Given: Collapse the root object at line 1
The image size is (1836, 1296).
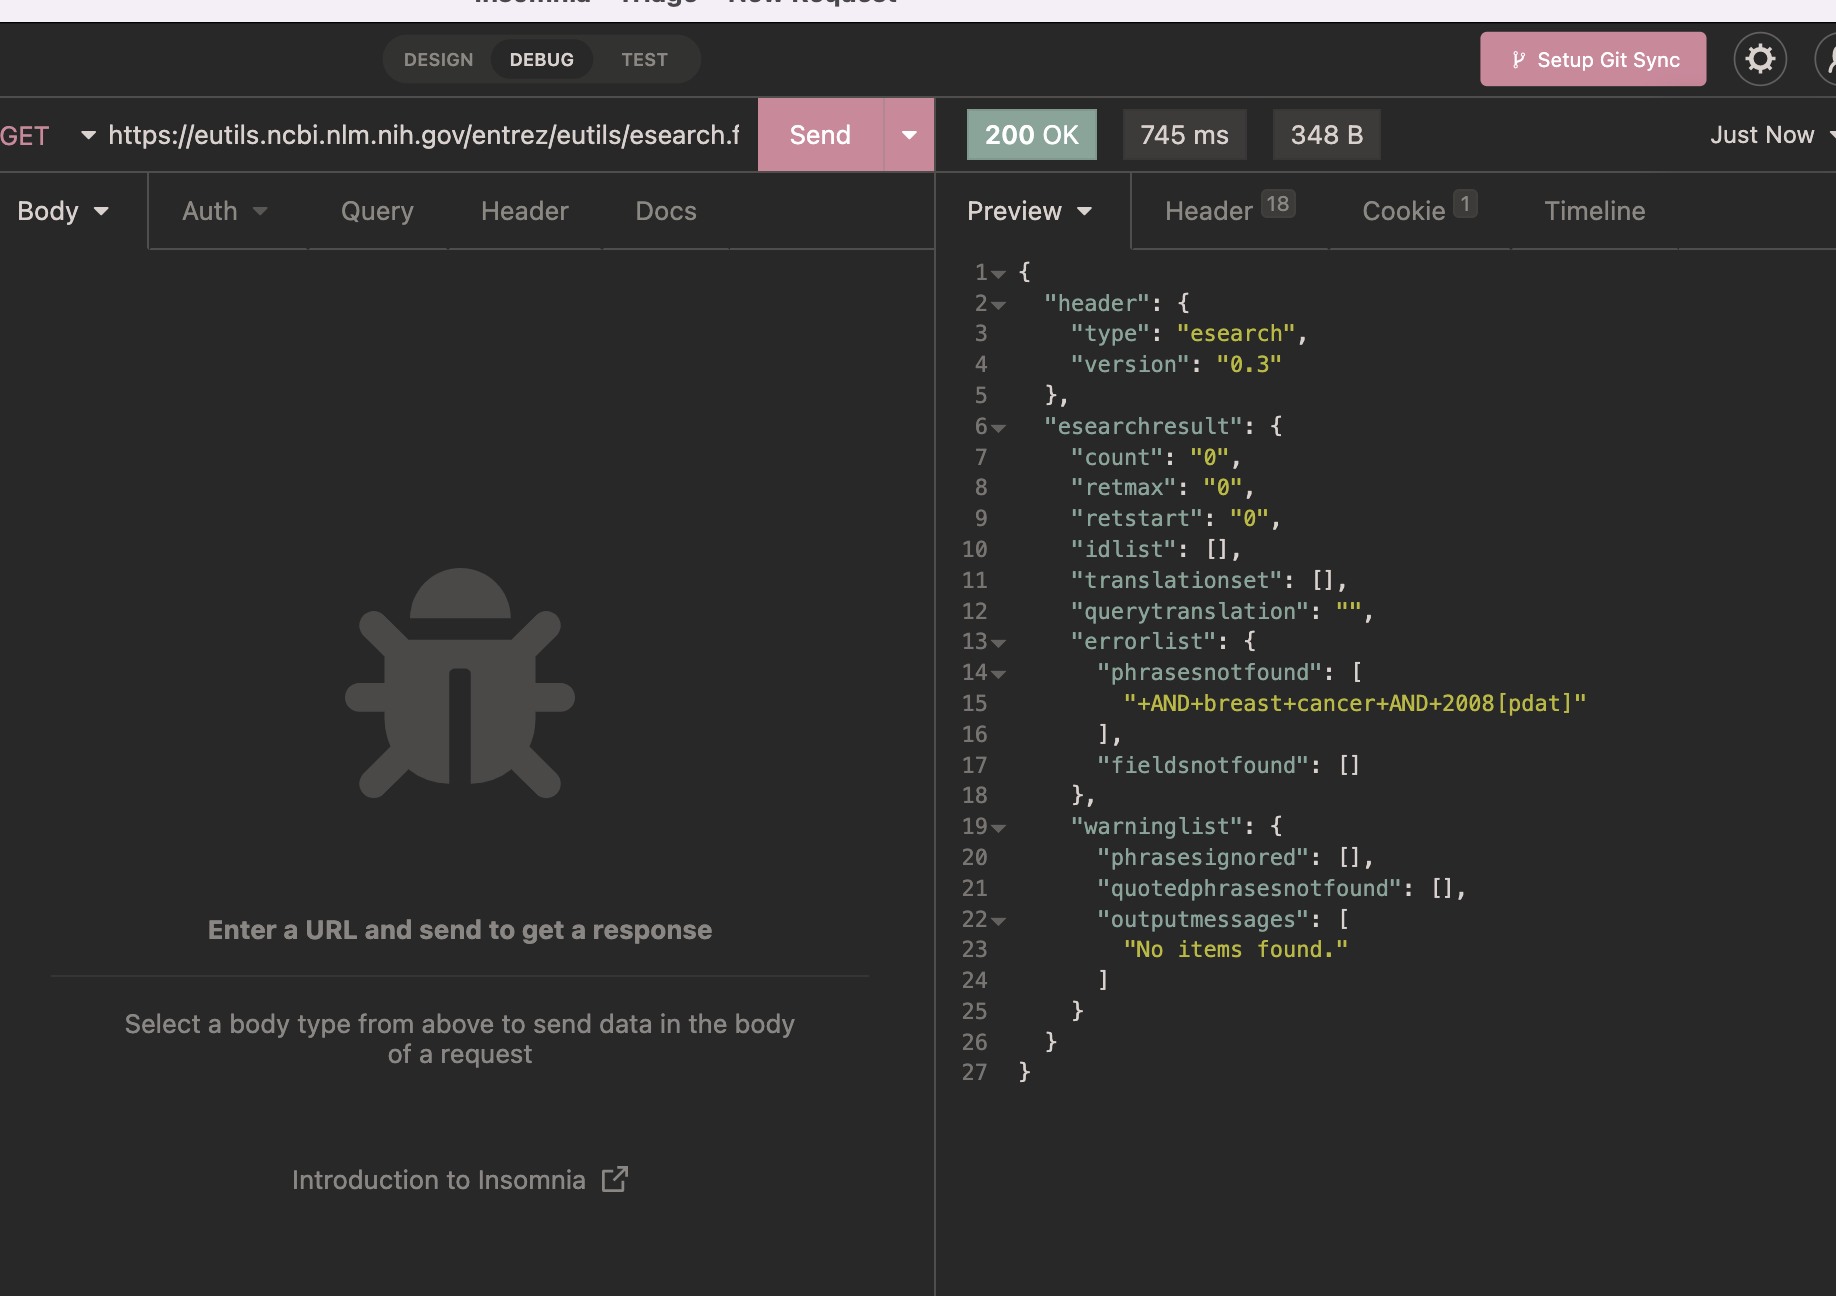Looking at the screenshot, I should 998,273.
